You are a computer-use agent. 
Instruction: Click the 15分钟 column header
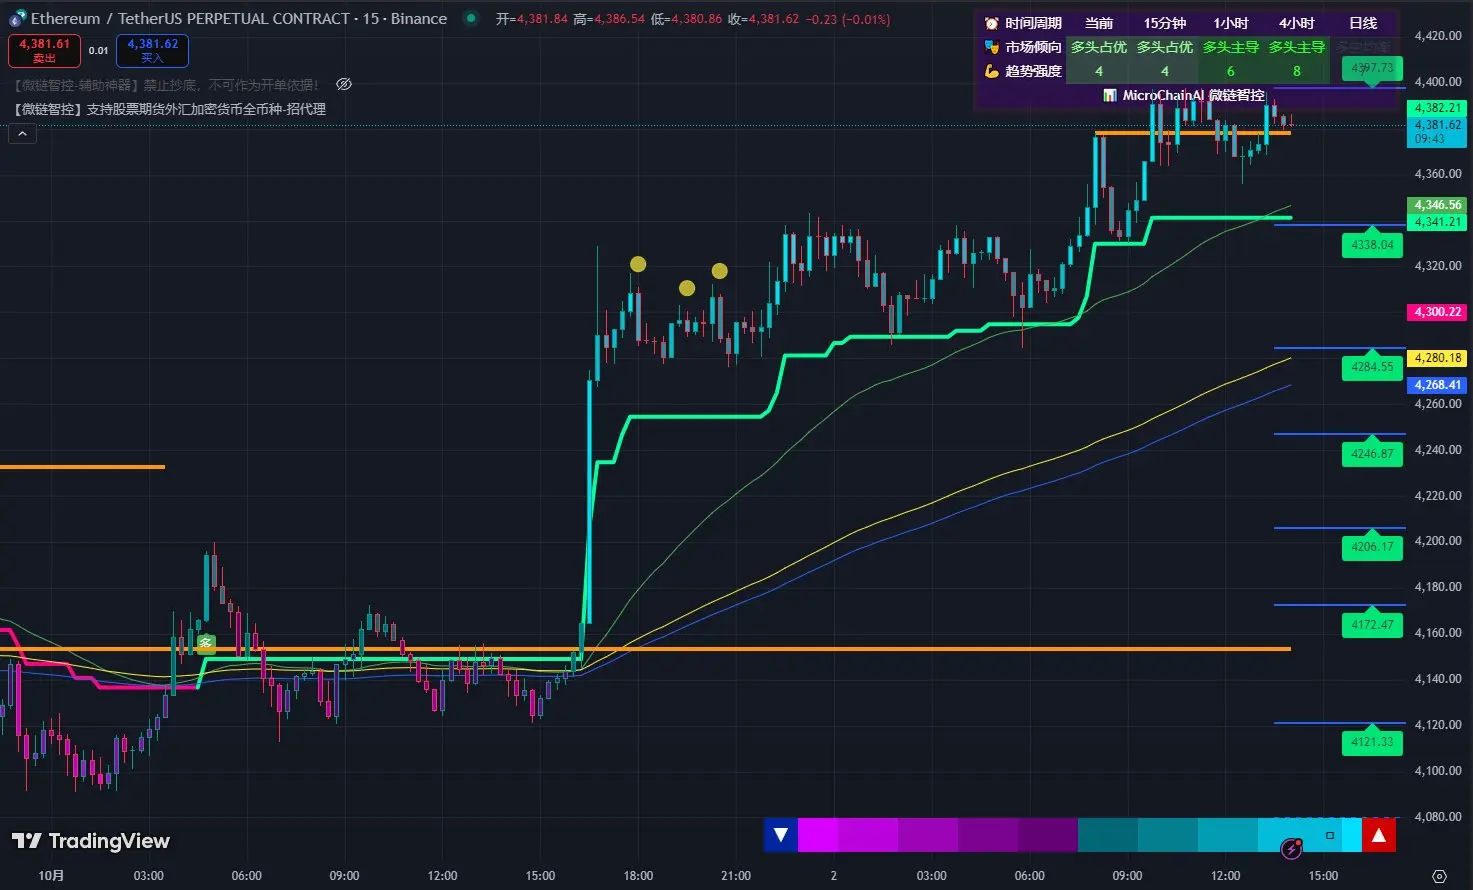pyautogui.click(x=1164, y=23)
